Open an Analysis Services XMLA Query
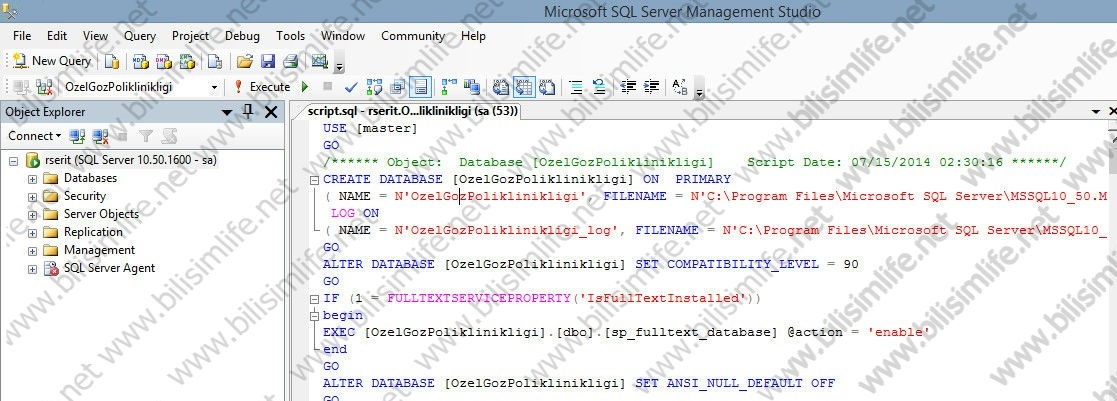 (187, 61)
